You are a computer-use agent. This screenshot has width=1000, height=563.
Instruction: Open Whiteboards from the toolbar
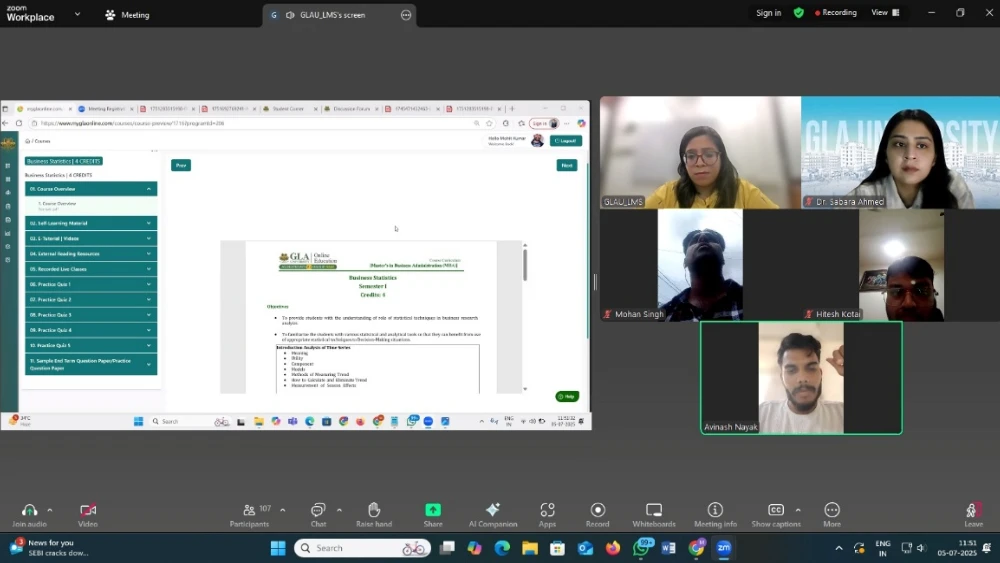pyautogui.click(x=654, y=510)
